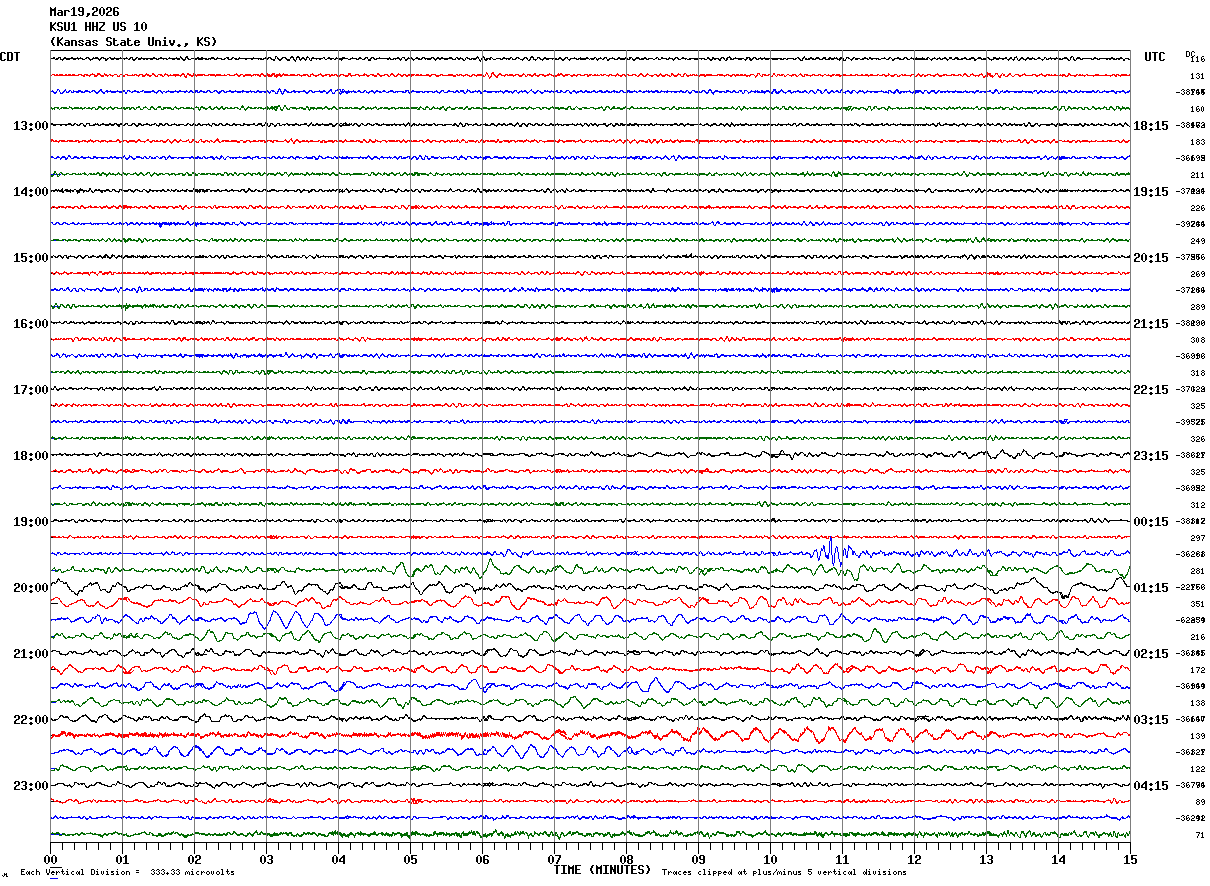Viewport: 1210px width, 886px height.
Task: Select the 16:00 CDT hour label
Action: 30,324
